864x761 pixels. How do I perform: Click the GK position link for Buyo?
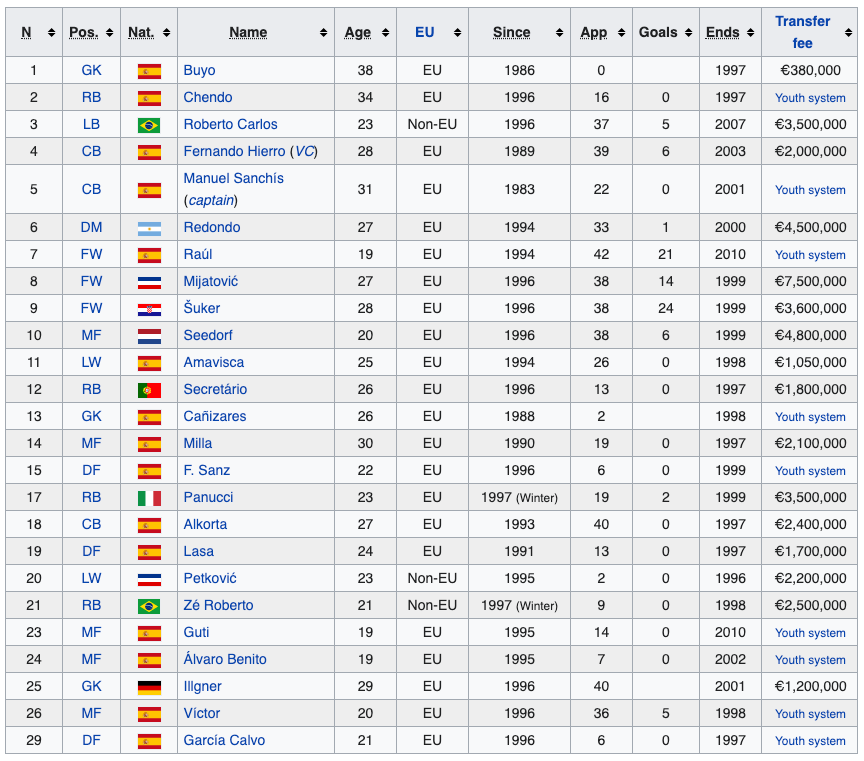tap(91, 71)
